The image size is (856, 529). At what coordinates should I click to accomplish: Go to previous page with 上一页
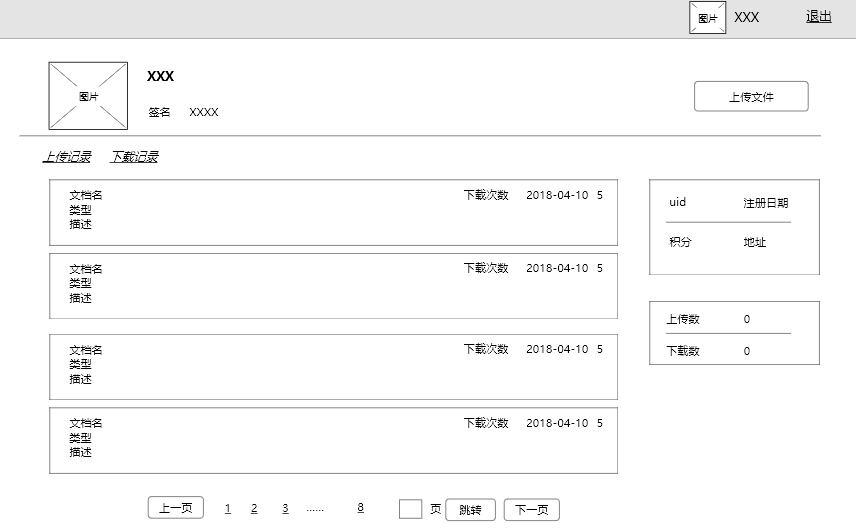pos(176,509)
